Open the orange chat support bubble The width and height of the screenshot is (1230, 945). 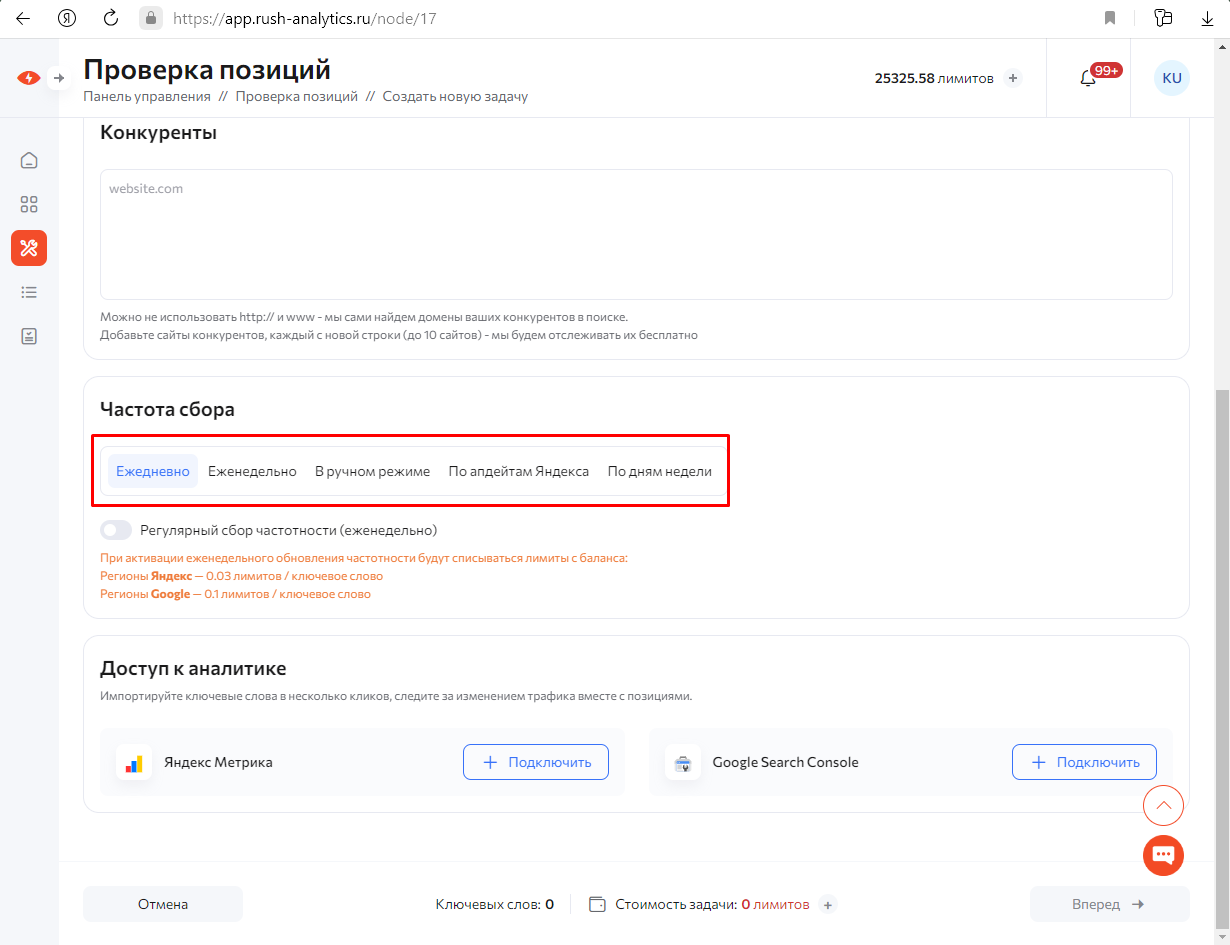click(x=1163, y=855)
